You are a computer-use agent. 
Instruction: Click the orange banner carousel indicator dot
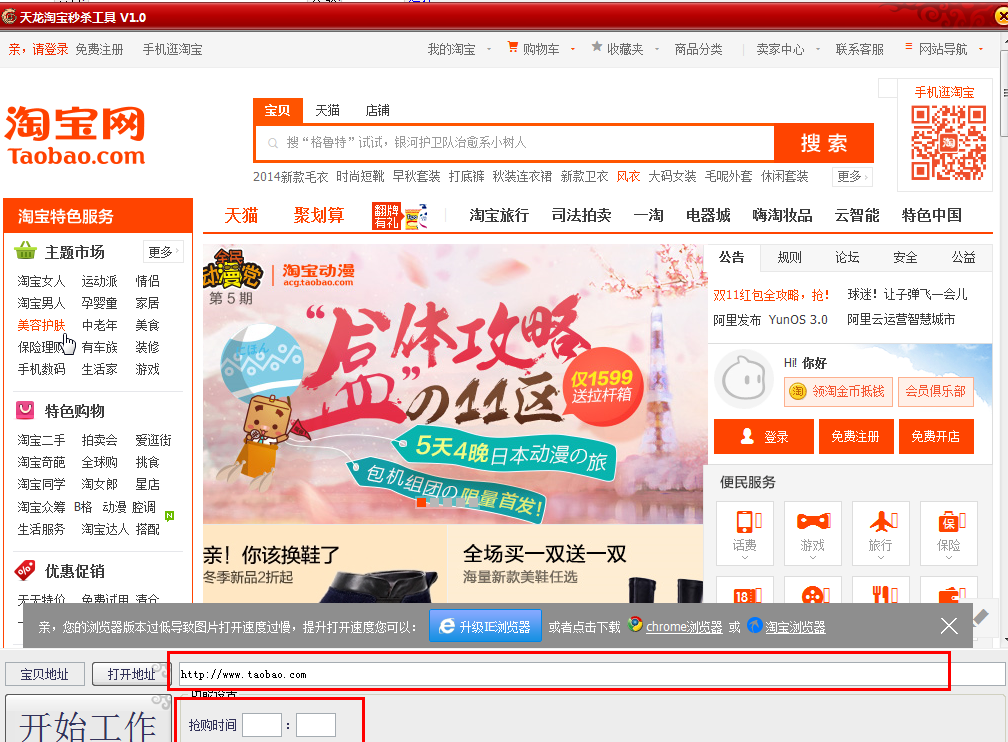tap(421, 502)
